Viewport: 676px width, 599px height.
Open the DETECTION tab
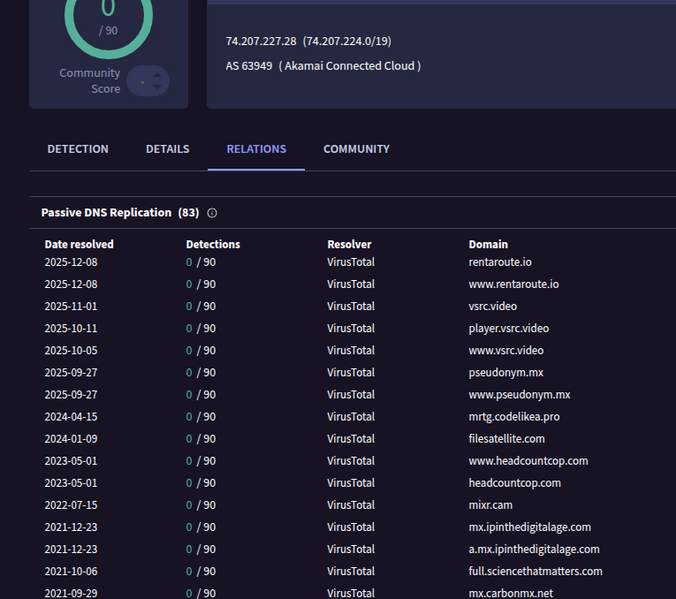click(x=78, y=149)
